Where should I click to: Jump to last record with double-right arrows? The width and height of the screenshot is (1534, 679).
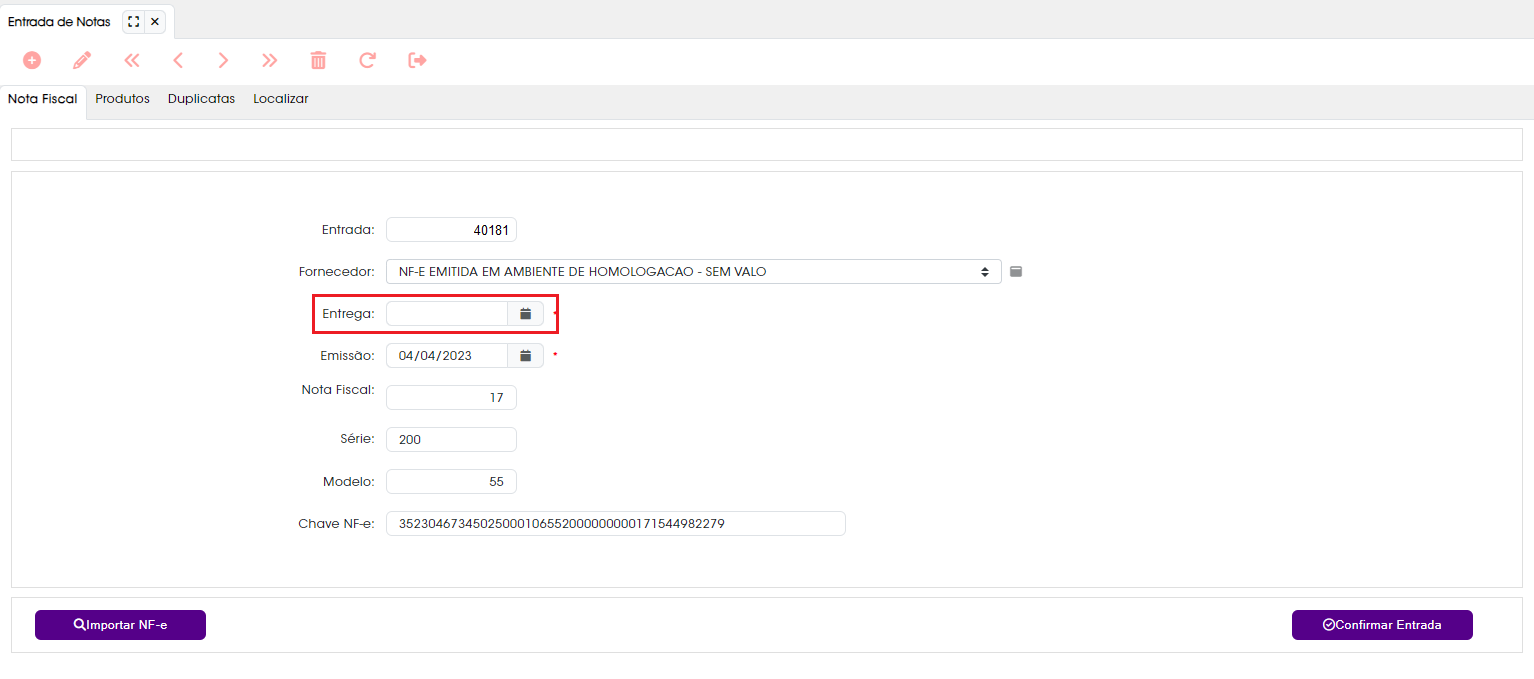pos(269,60)
